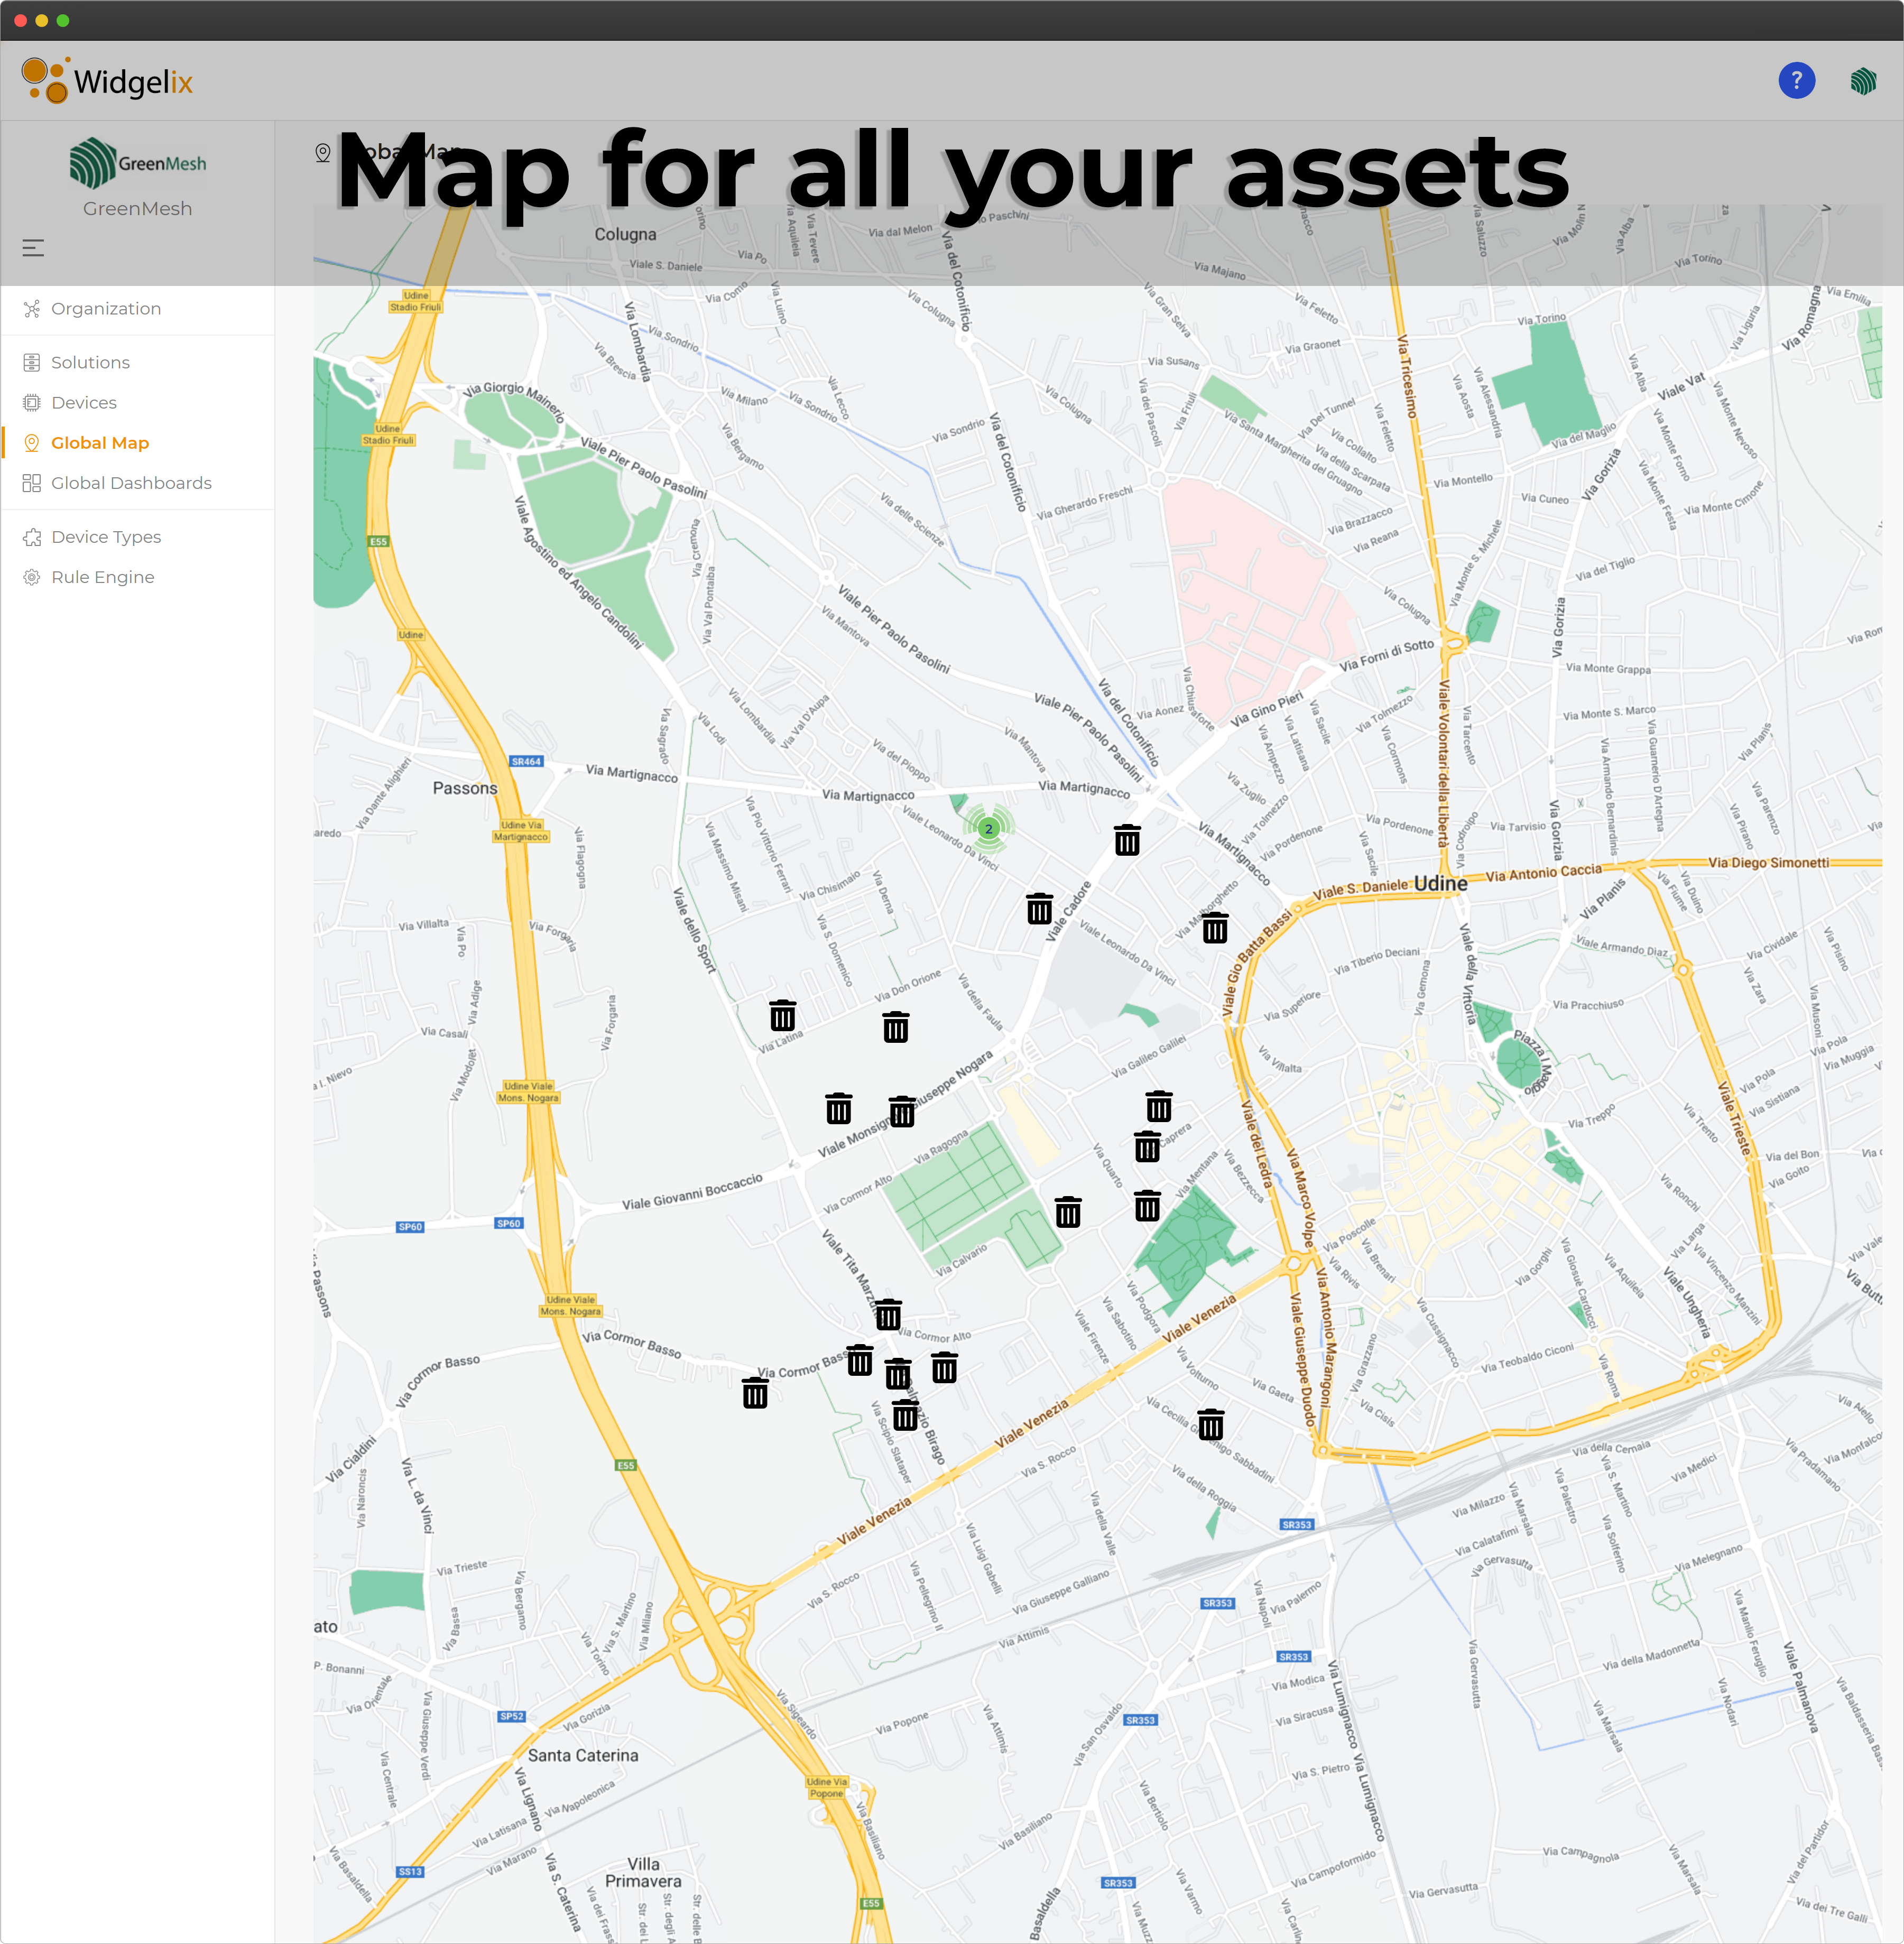The height and width of the screenshot is (1944, 1904).
Task: Click the Passons locality label on map
Action: click(465, 788)
